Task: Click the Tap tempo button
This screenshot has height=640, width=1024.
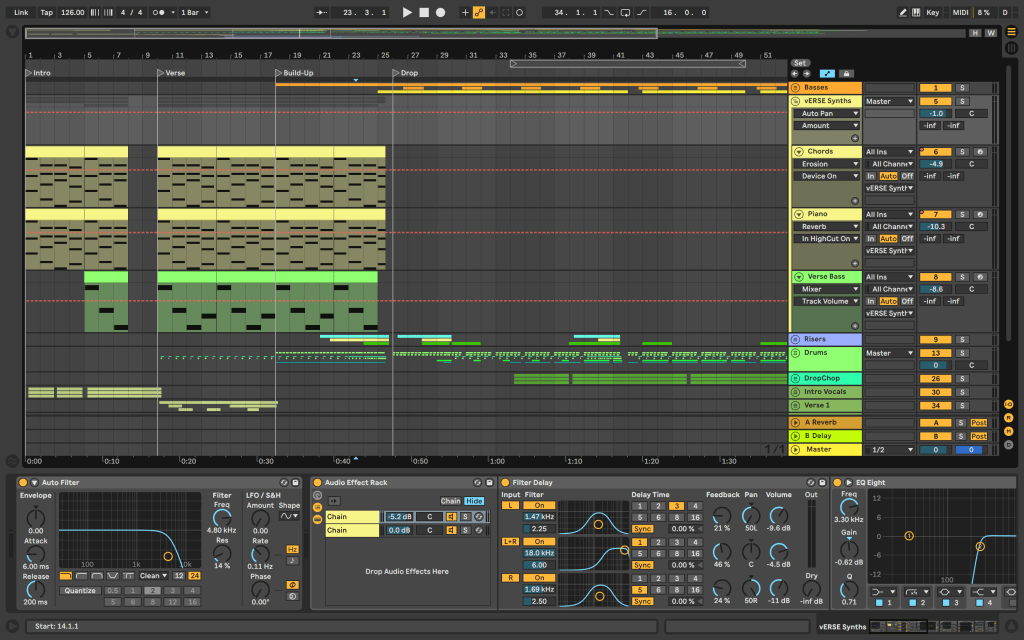Action: coord(47,12)
